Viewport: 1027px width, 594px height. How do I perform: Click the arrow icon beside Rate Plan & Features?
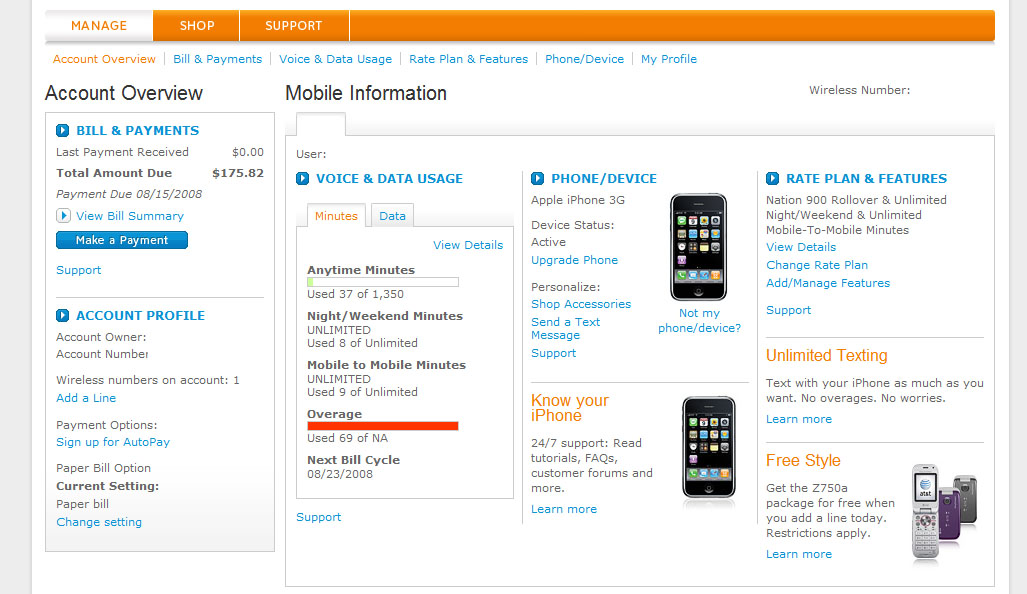(772, 178)
